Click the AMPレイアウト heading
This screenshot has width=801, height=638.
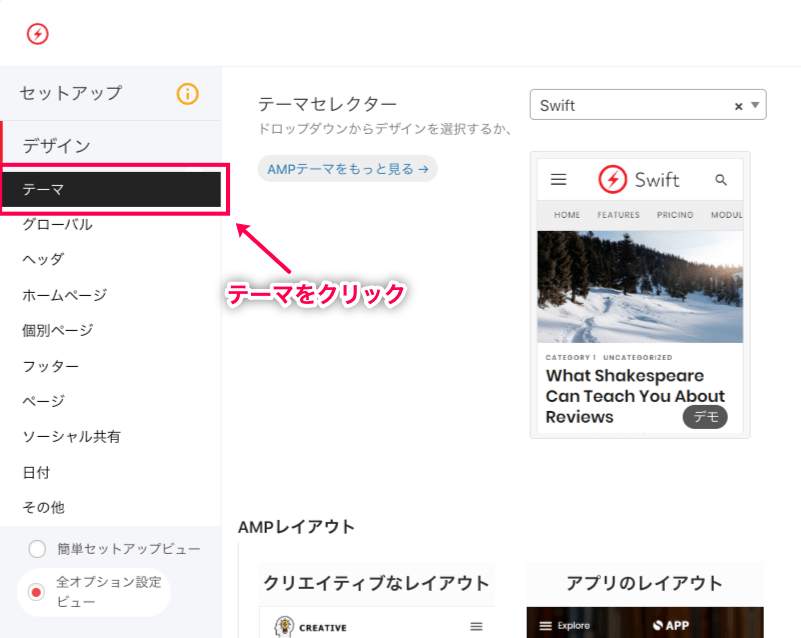coord(296,527)
